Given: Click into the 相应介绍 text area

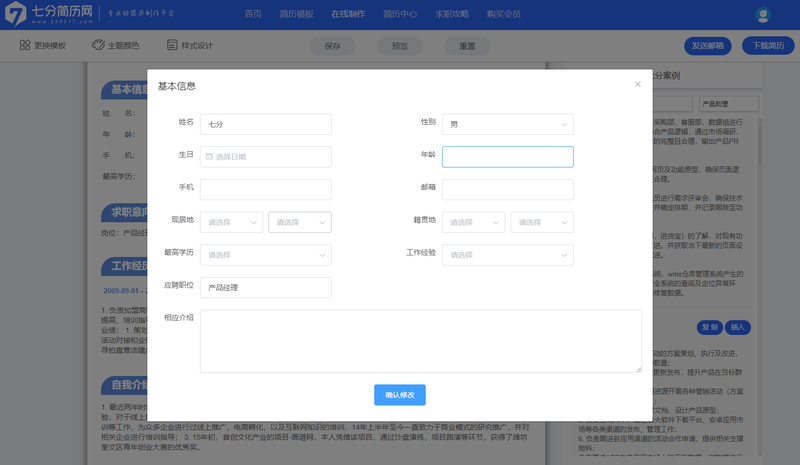Looking at the screenshot, I should coord(421,341).
